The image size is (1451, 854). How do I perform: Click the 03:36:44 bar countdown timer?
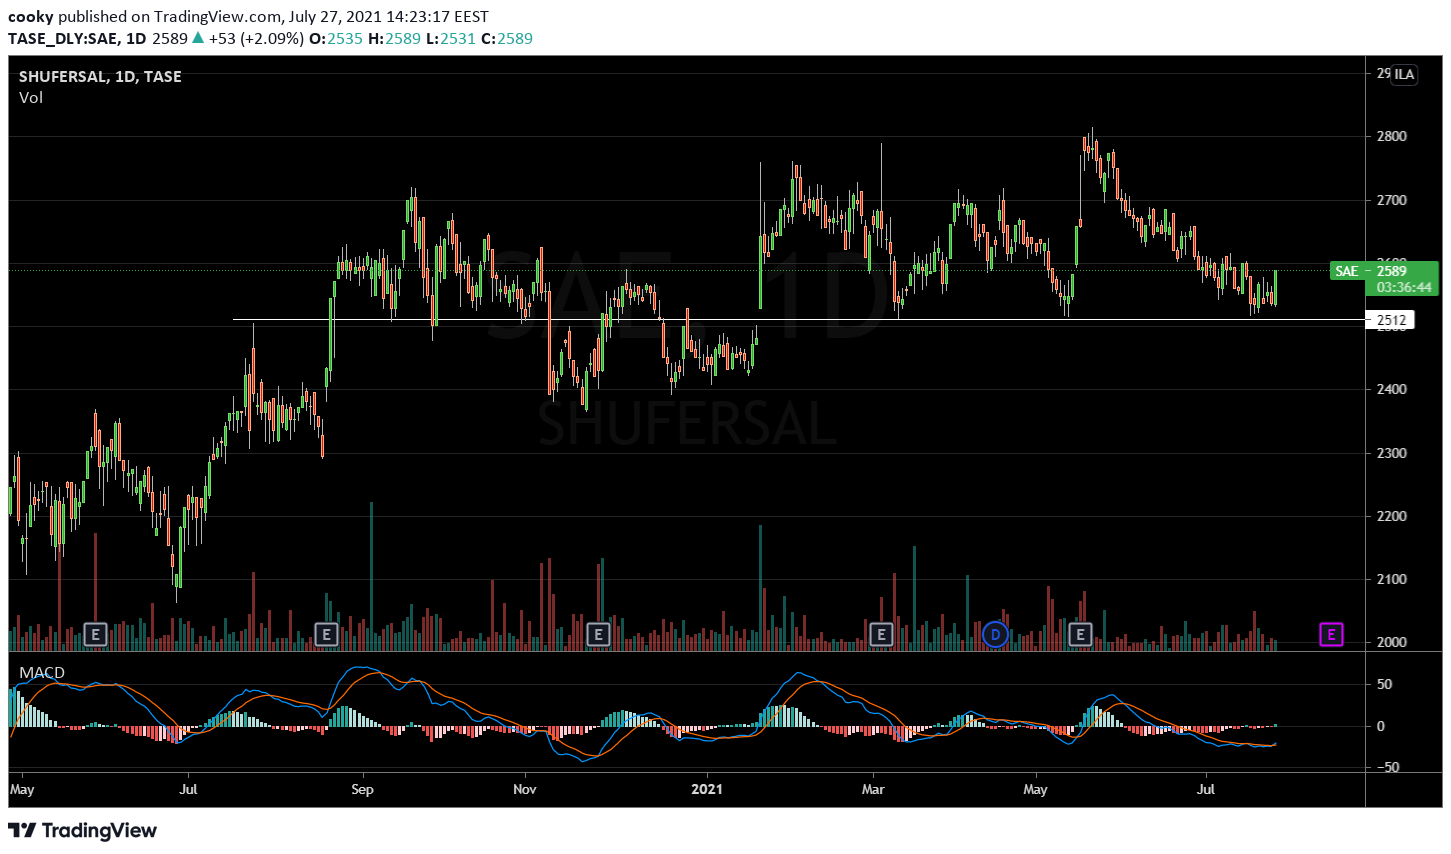coord(1405,288)
